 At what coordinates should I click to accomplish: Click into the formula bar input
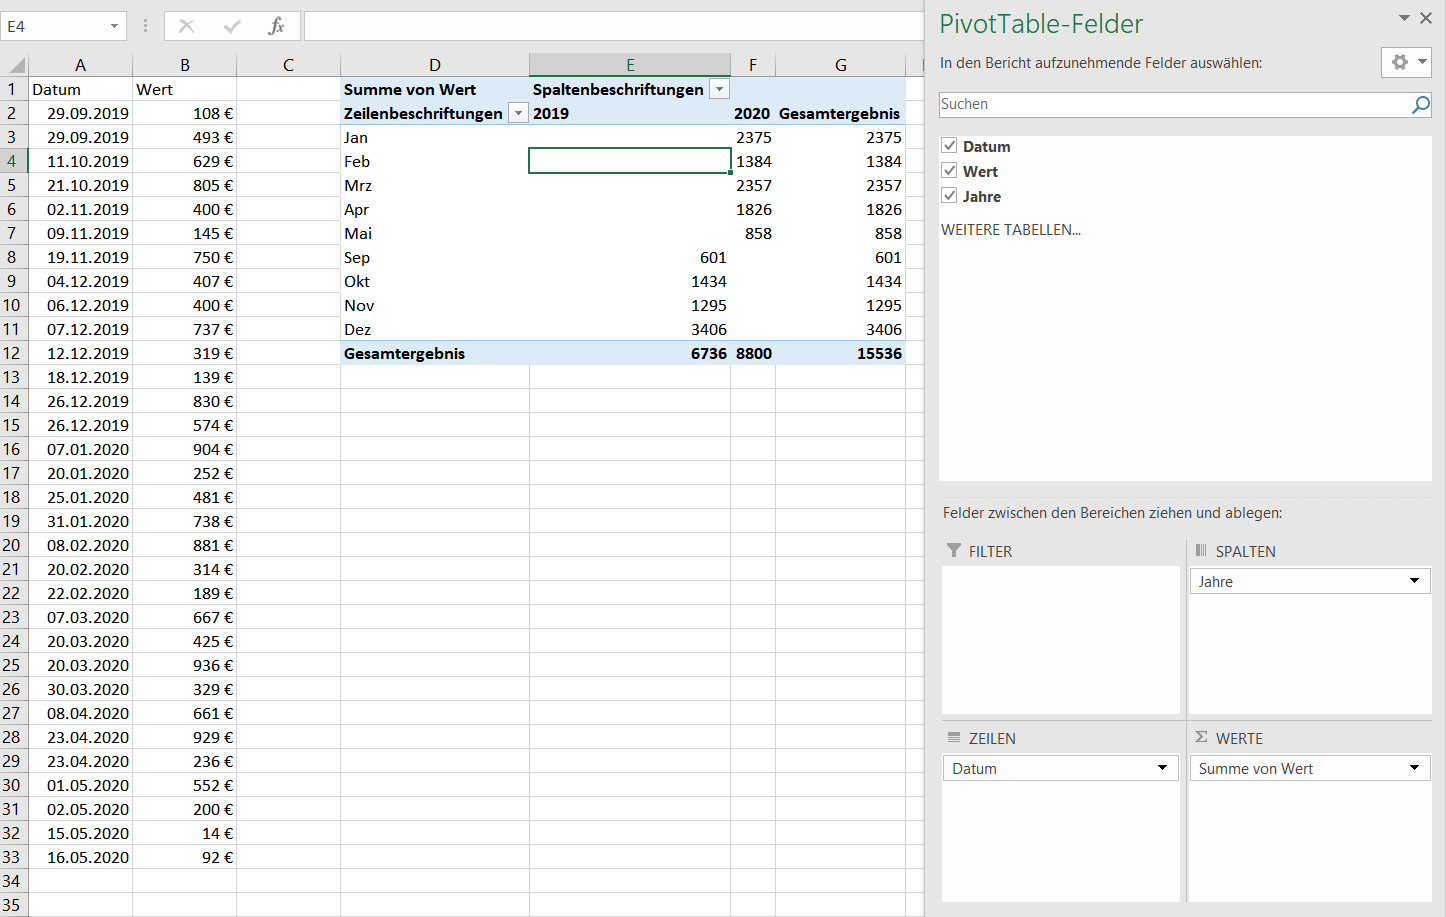tap(613, 26)
